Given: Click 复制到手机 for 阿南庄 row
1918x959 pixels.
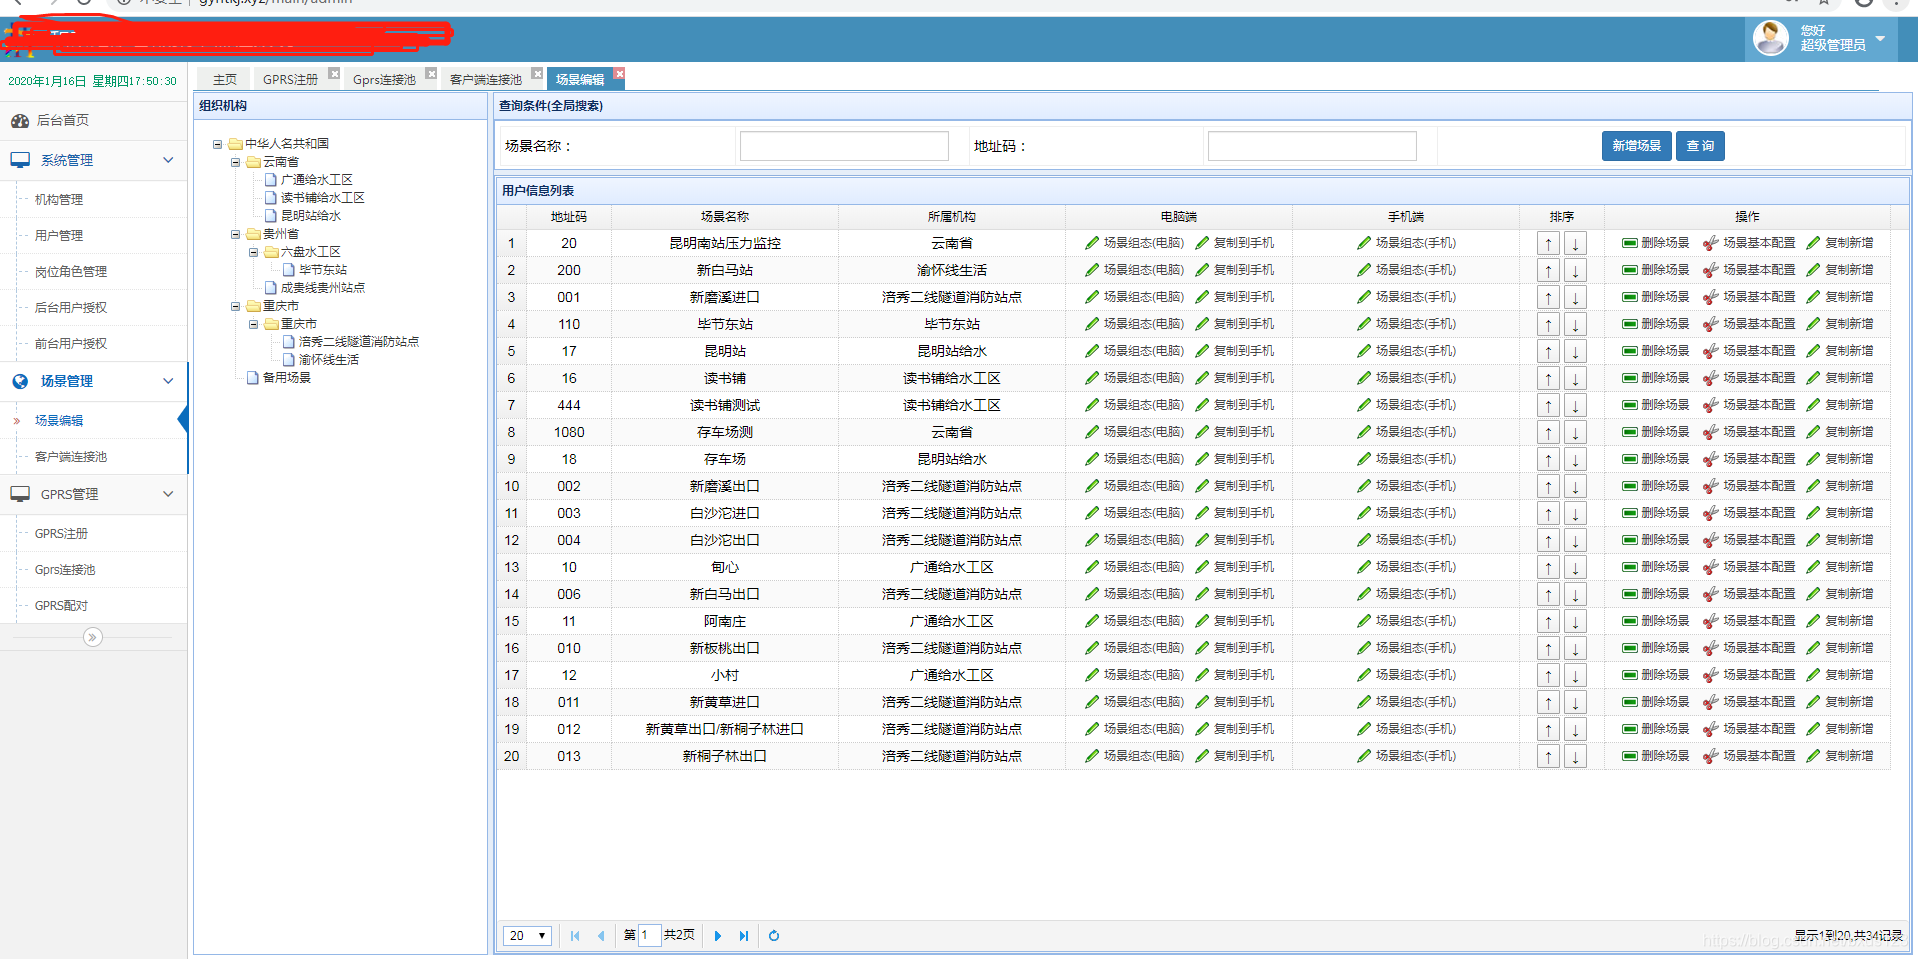Looking at the screenshot, I should (x=1235, y=621).
